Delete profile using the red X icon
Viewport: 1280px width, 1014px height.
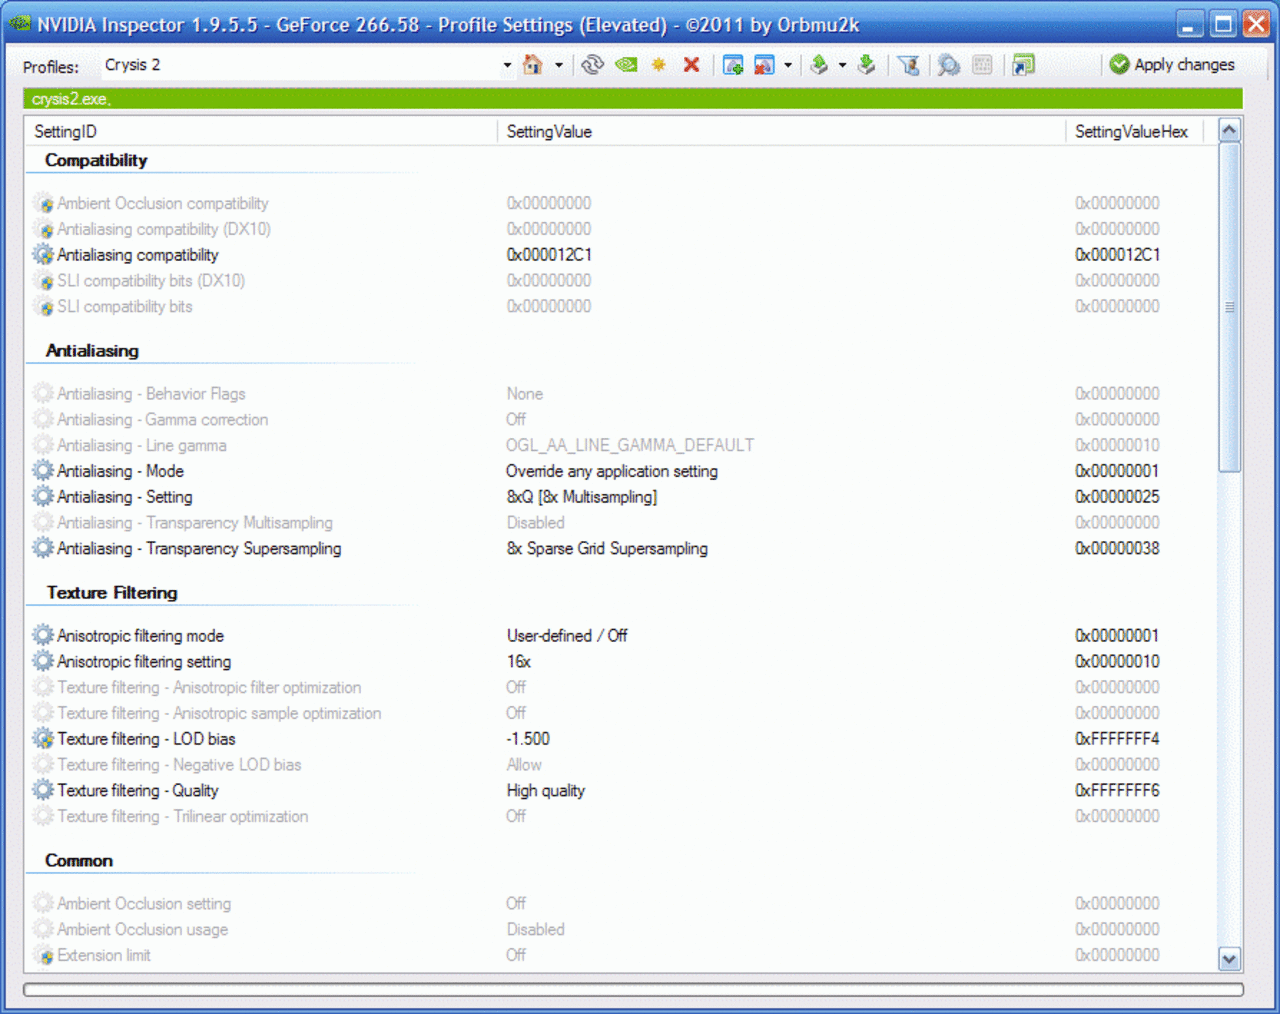click(x=691, y=65)
